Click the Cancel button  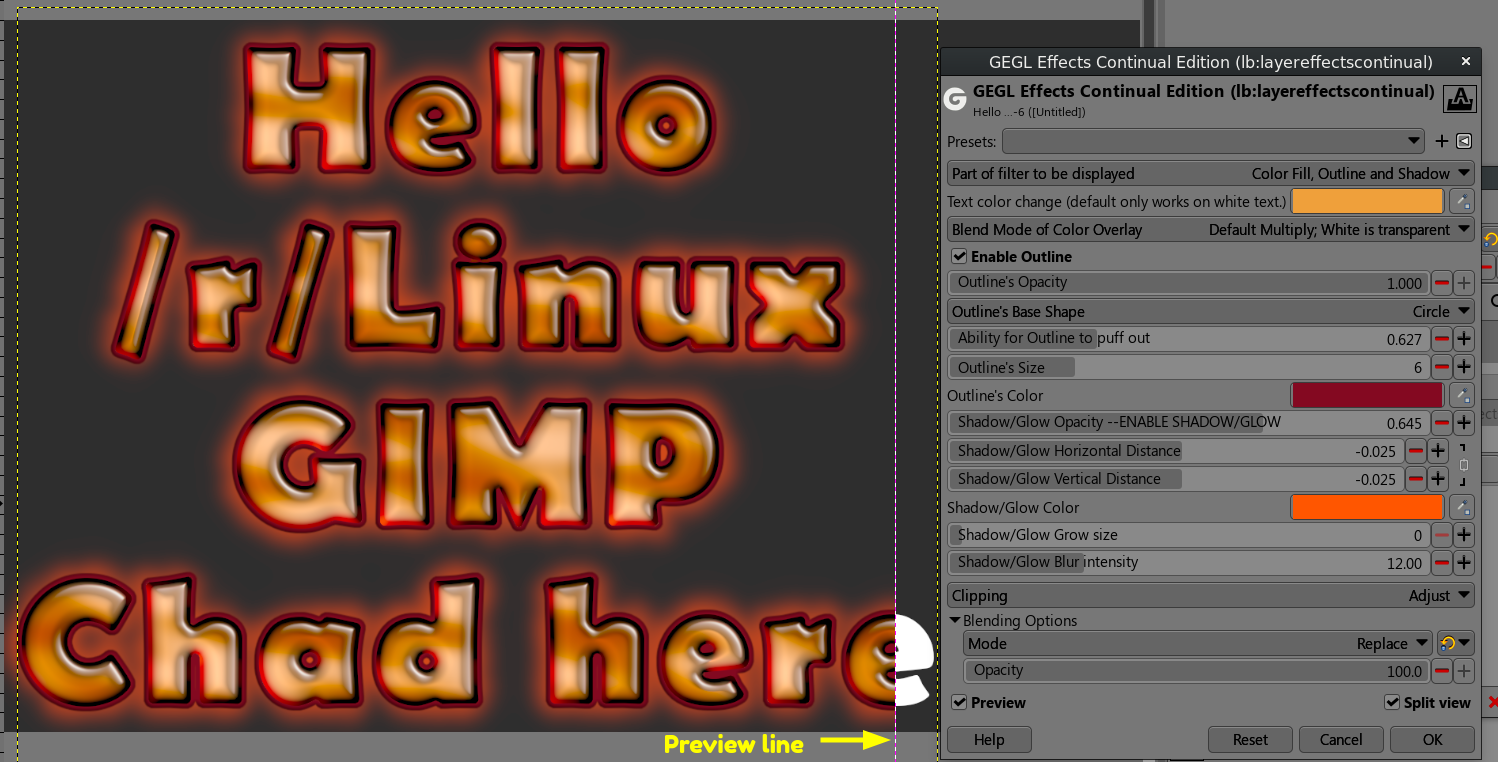(x=1341, y=740)
